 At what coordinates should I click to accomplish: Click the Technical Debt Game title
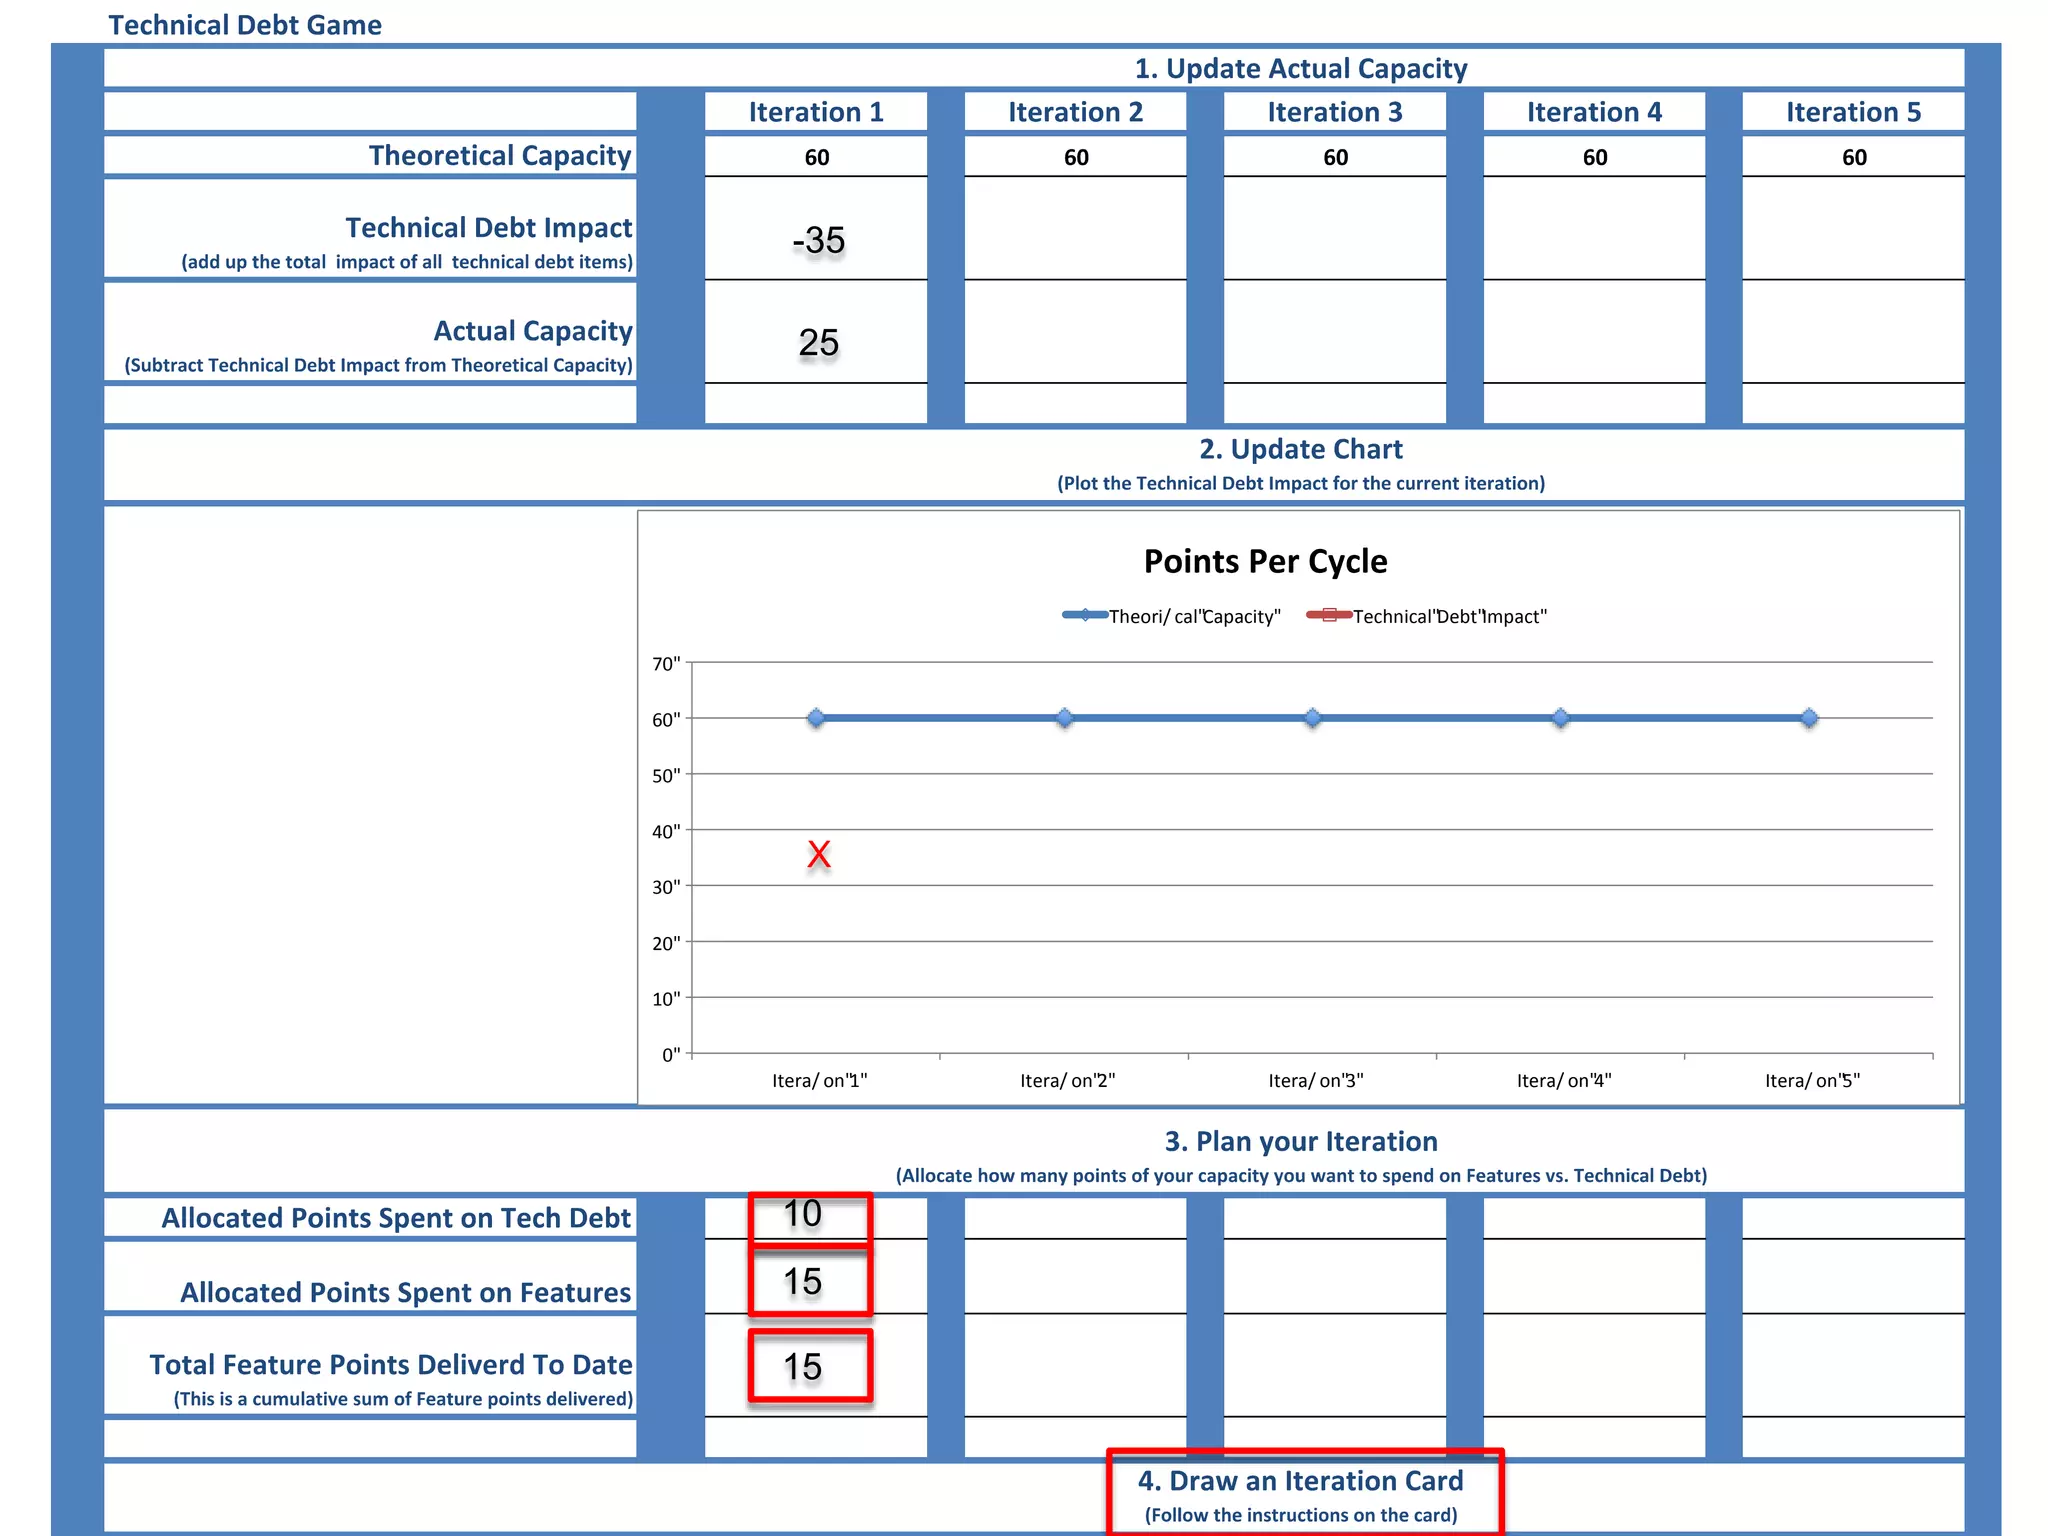pyautogui.click(x=245, y=25)
